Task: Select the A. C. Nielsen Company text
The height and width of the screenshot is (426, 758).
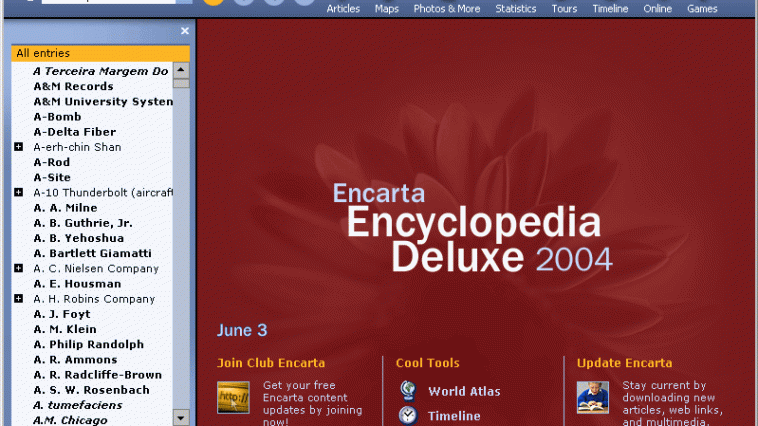Action: tap(96, 268)
